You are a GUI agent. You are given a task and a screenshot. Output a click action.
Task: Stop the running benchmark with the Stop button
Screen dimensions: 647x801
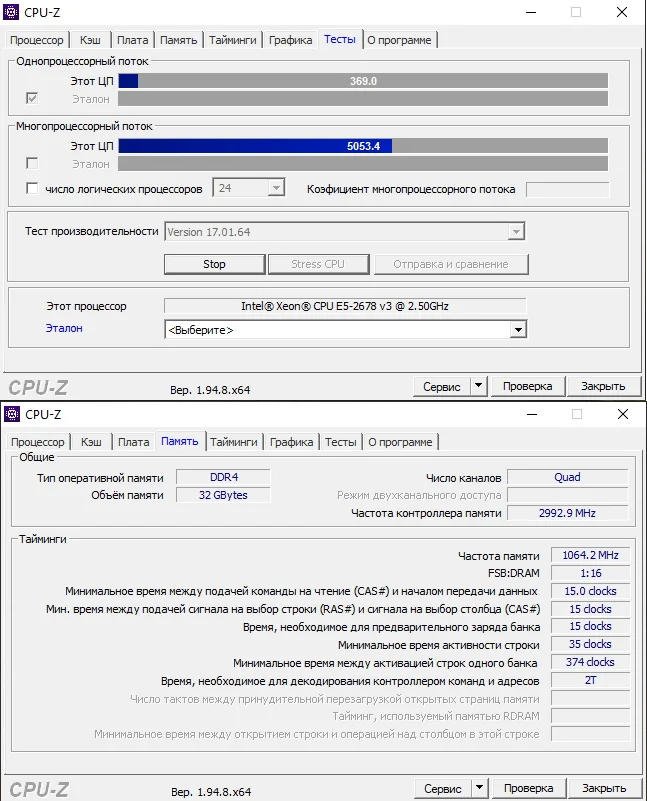(214, 264)
